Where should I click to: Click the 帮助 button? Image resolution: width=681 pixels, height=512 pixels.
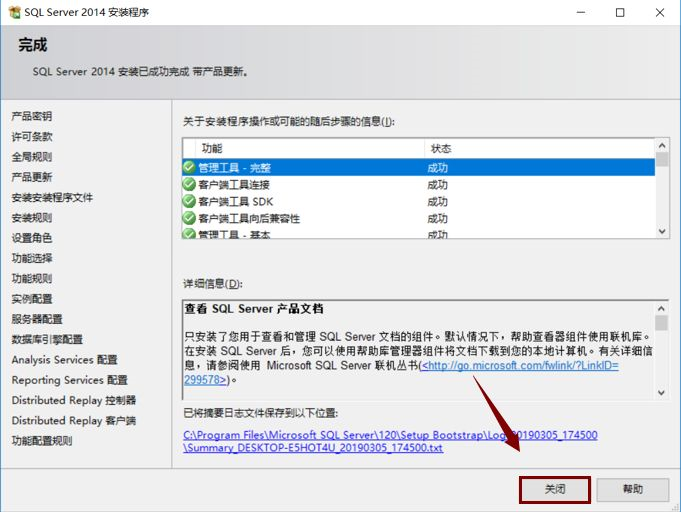pos(632,489)
